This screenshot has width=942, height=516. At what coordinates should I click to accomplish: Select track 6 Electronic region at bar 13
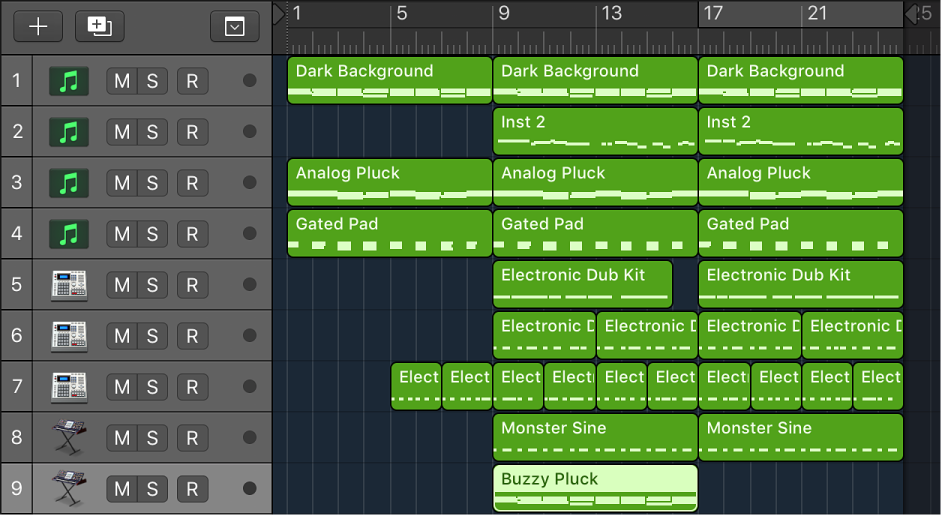click(x=647, y=336)
